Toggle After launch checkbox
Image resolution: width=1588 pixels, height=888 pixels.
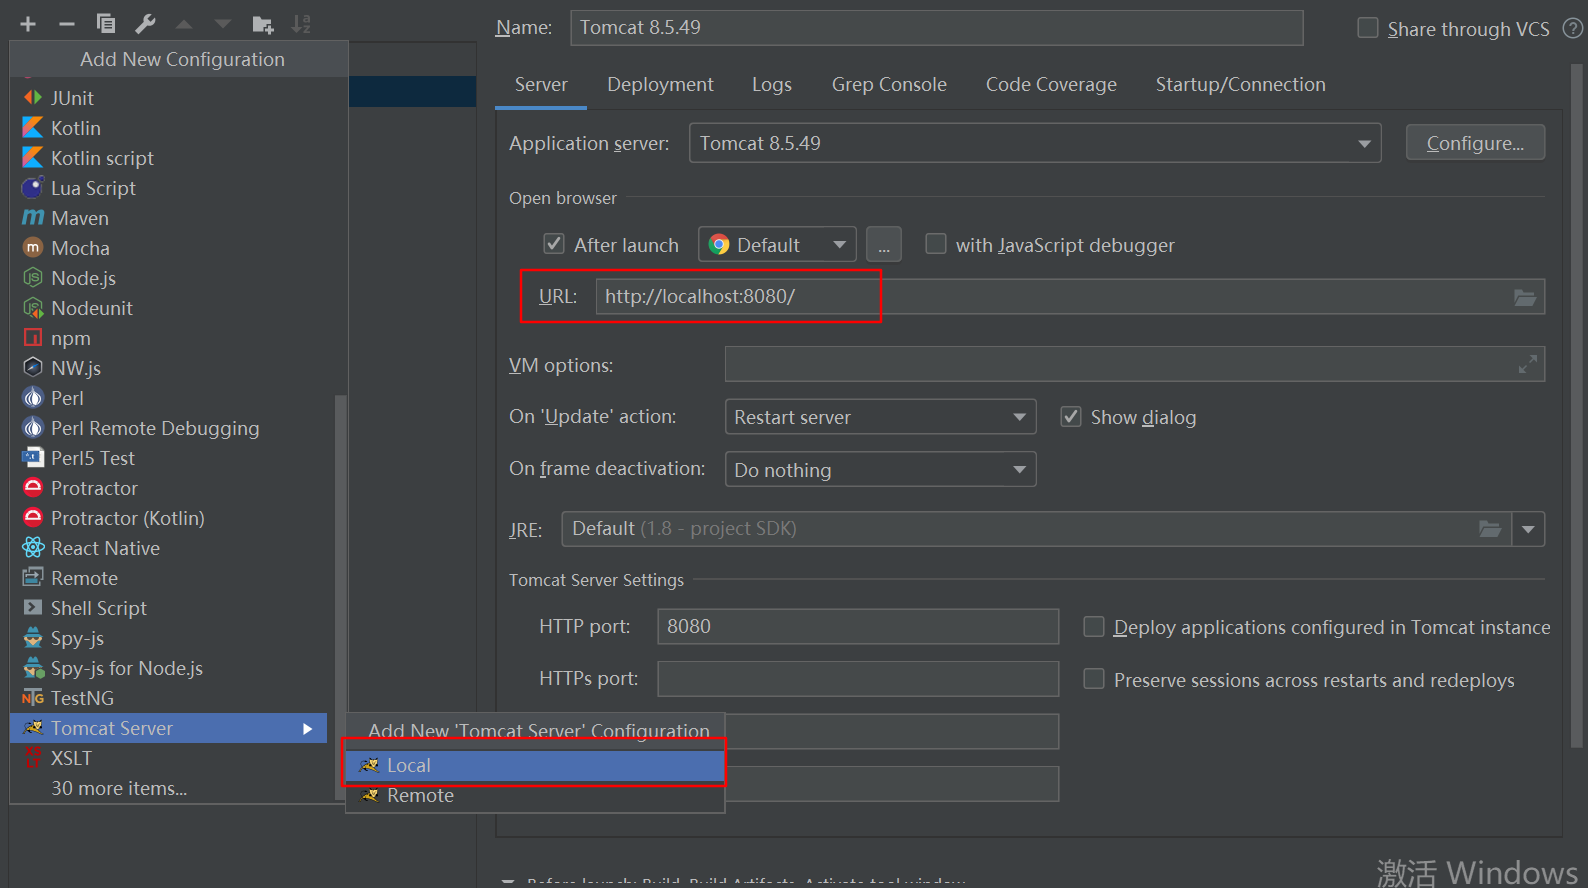(x=553, y=244)
